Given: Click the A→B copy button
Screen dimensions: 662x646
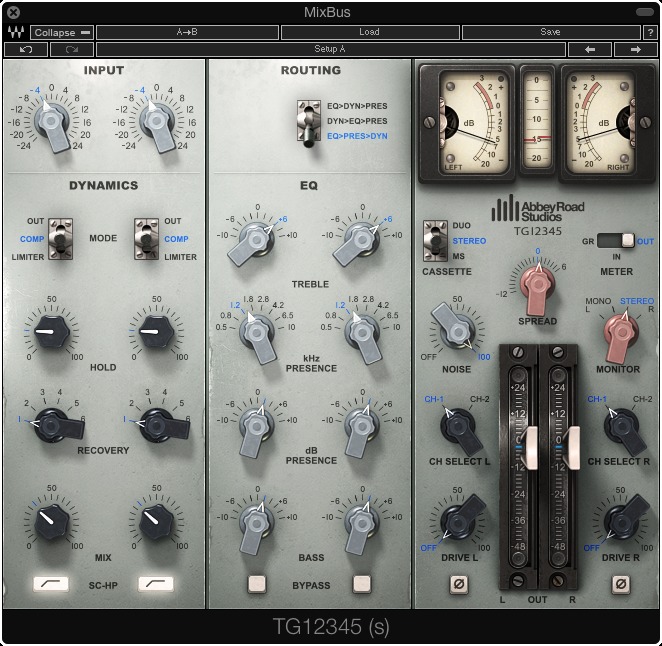Looking at the screenshot, I should coord(187,33).
